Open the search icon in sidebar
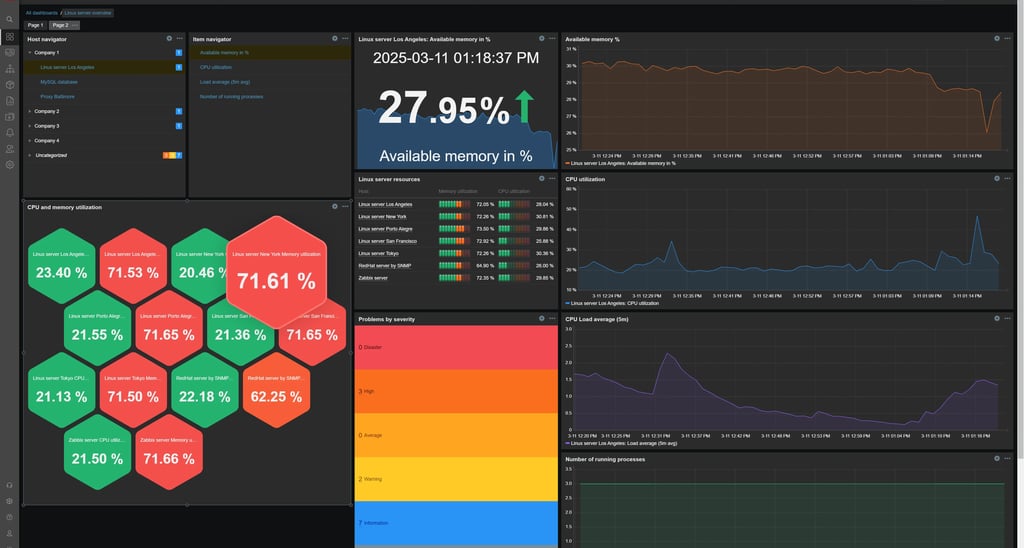 [x=9, y=20]
